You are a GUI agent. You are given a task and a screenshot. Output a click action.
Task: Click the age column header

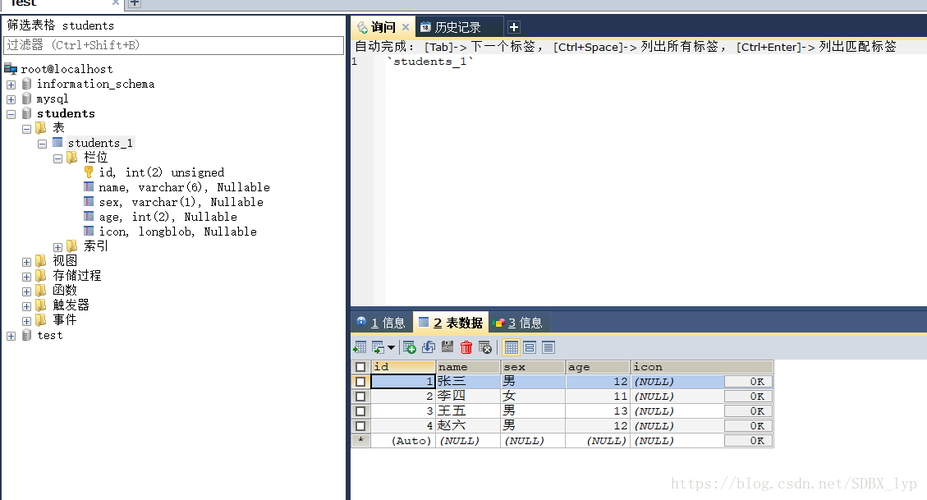(x=598, y=367)
